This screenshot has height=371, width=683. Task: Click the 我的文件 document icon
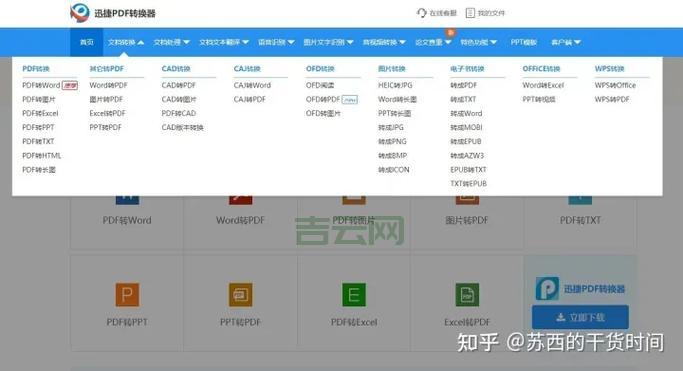[x=470, y=13]
